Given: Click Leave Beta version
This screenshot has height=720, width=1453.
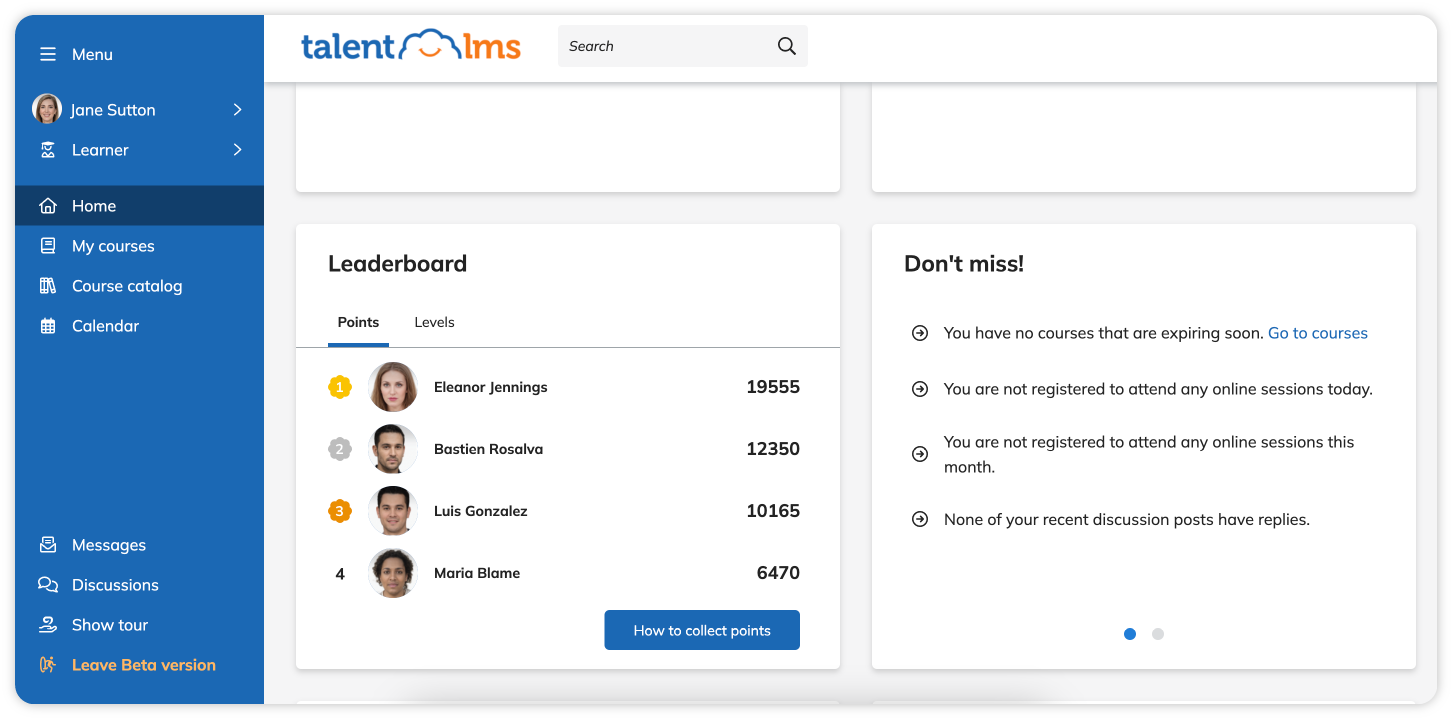Looking at the screenshot, I should (x=143, y=664).
